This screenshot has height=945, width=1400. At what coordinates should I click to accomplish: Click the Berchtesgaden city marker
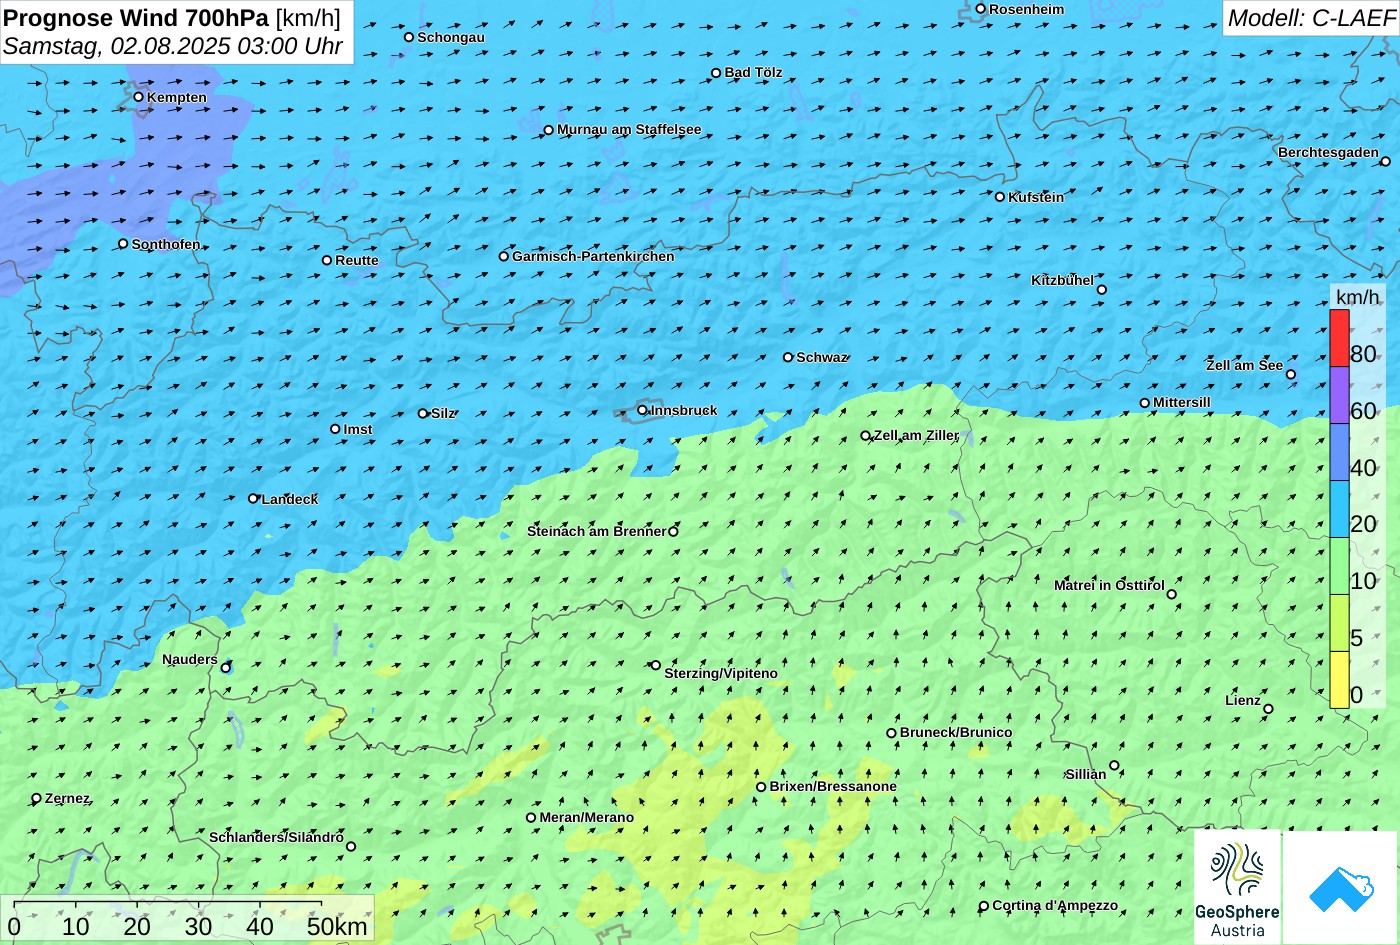click(1385, 161)
